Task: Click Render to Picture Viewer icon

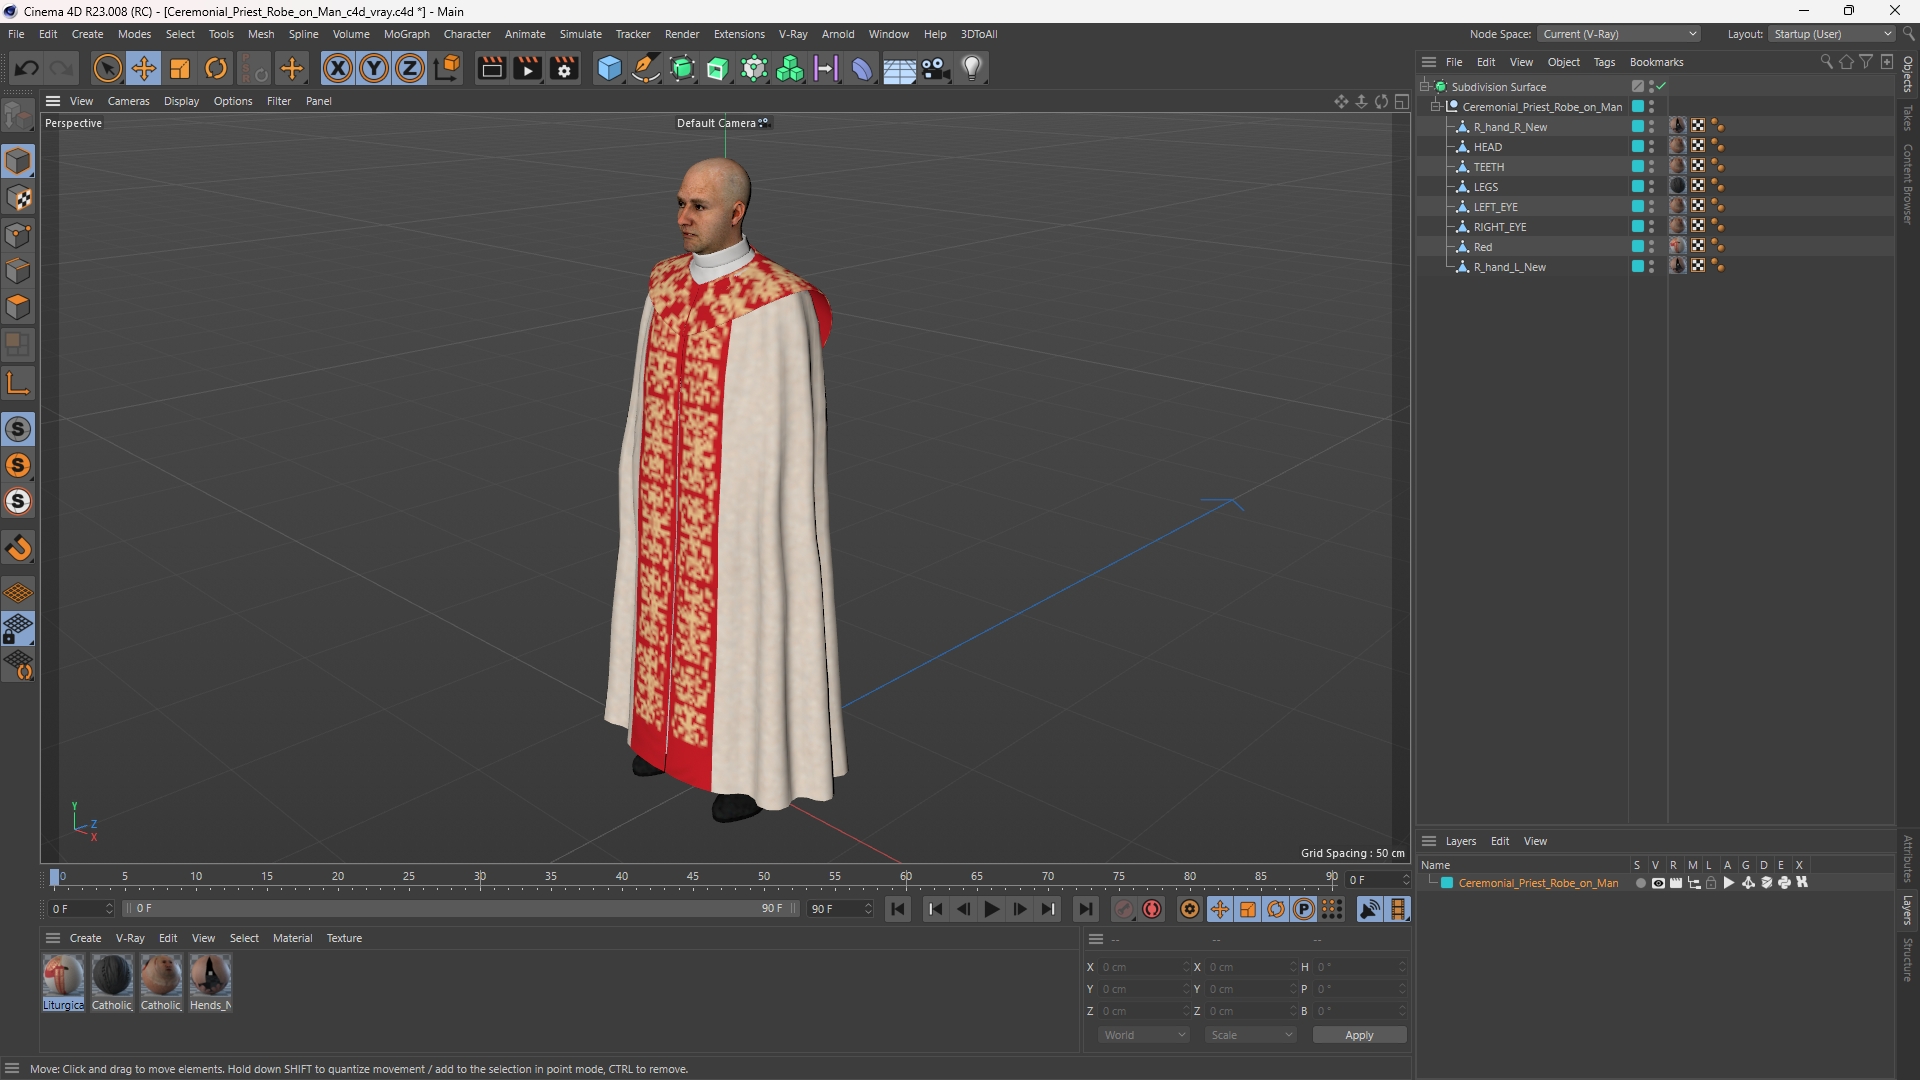Action: point(527,68)
